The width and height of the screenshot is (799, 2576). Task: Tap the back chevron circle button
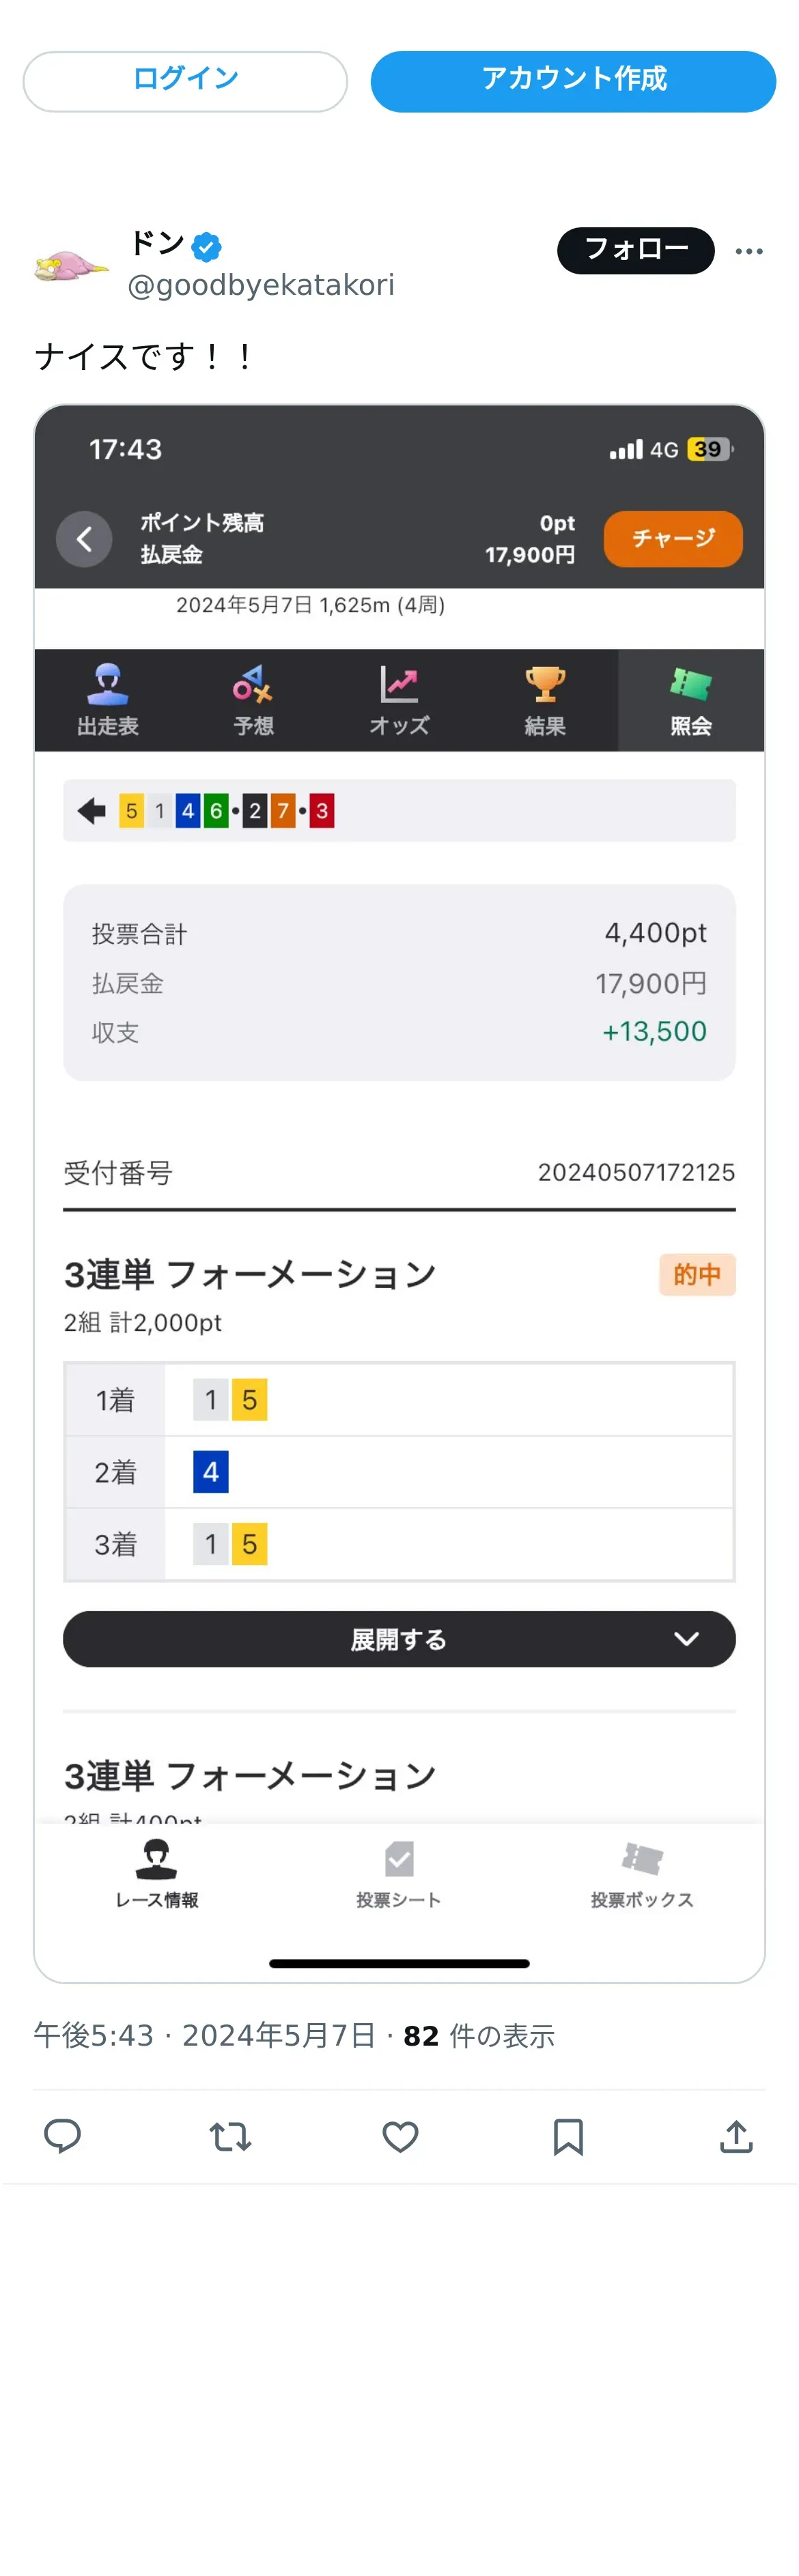84,539
